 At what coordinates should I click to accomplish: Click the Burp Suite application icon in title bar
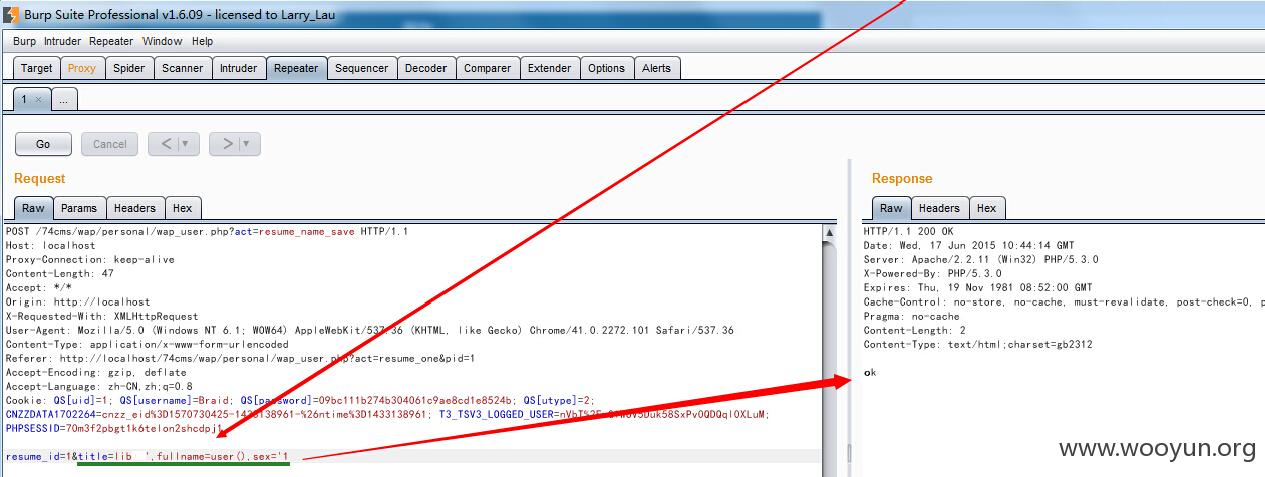pos(11,14)
